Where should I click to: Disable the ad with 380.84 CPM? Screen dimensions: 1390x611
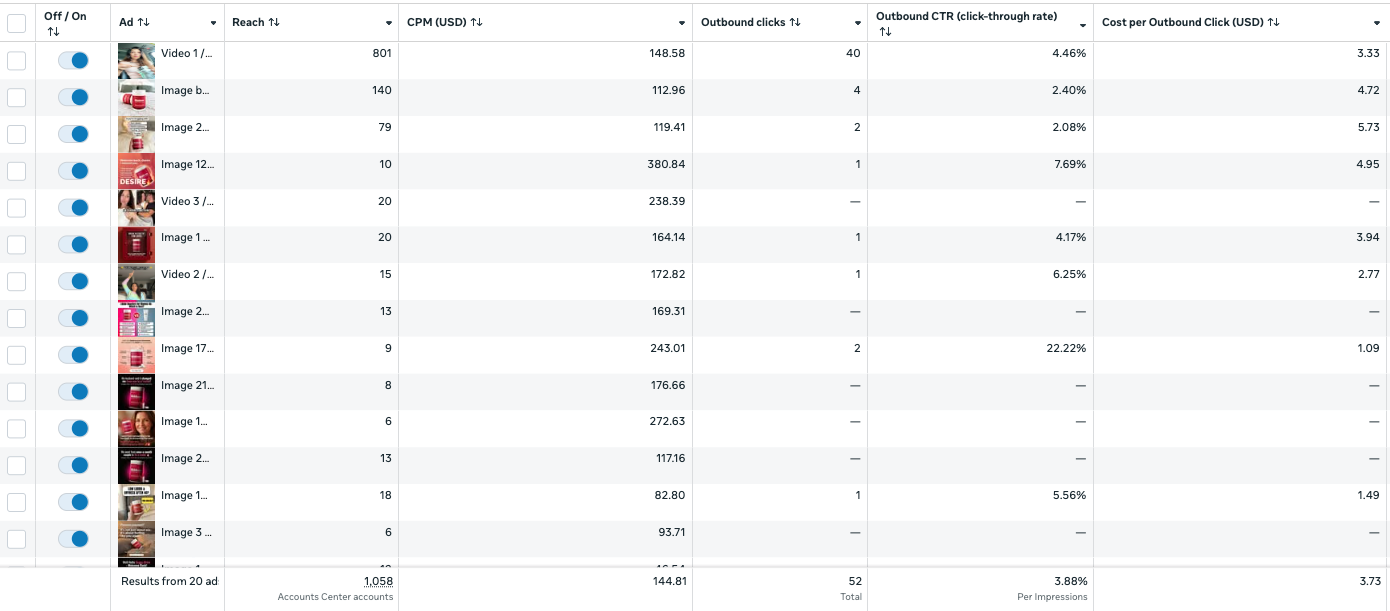[x=73, y=171]
